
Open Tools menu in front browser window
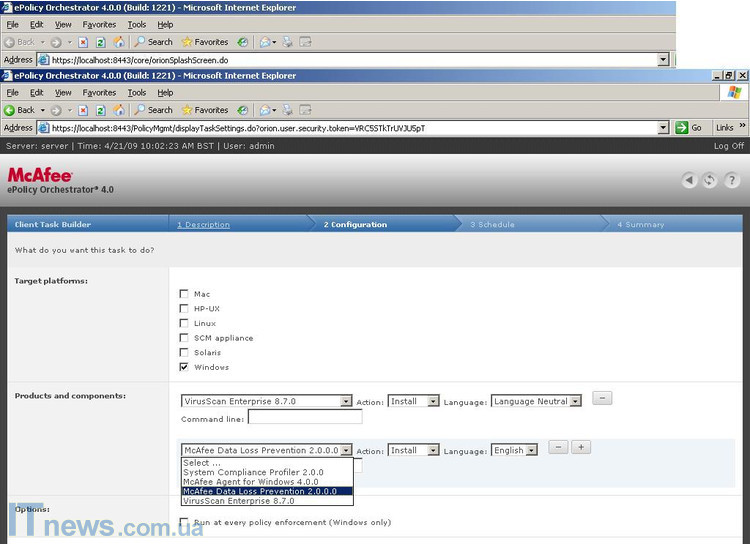click(x=137, y=92)
